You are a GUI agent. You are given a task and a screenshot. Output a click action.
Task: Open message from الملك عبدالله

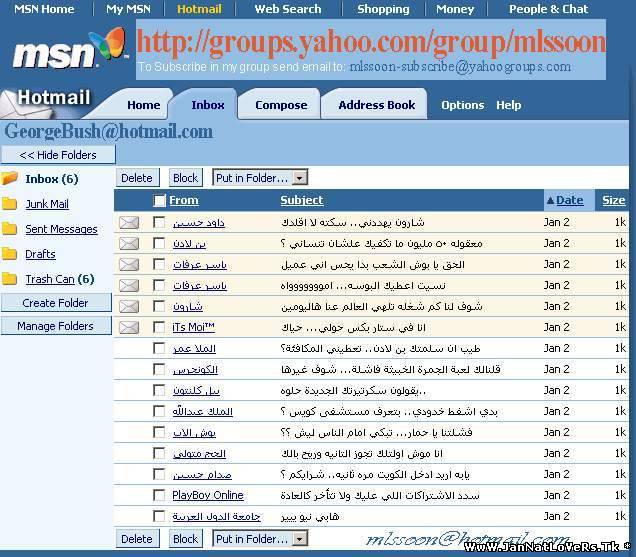tap(202, 411)
